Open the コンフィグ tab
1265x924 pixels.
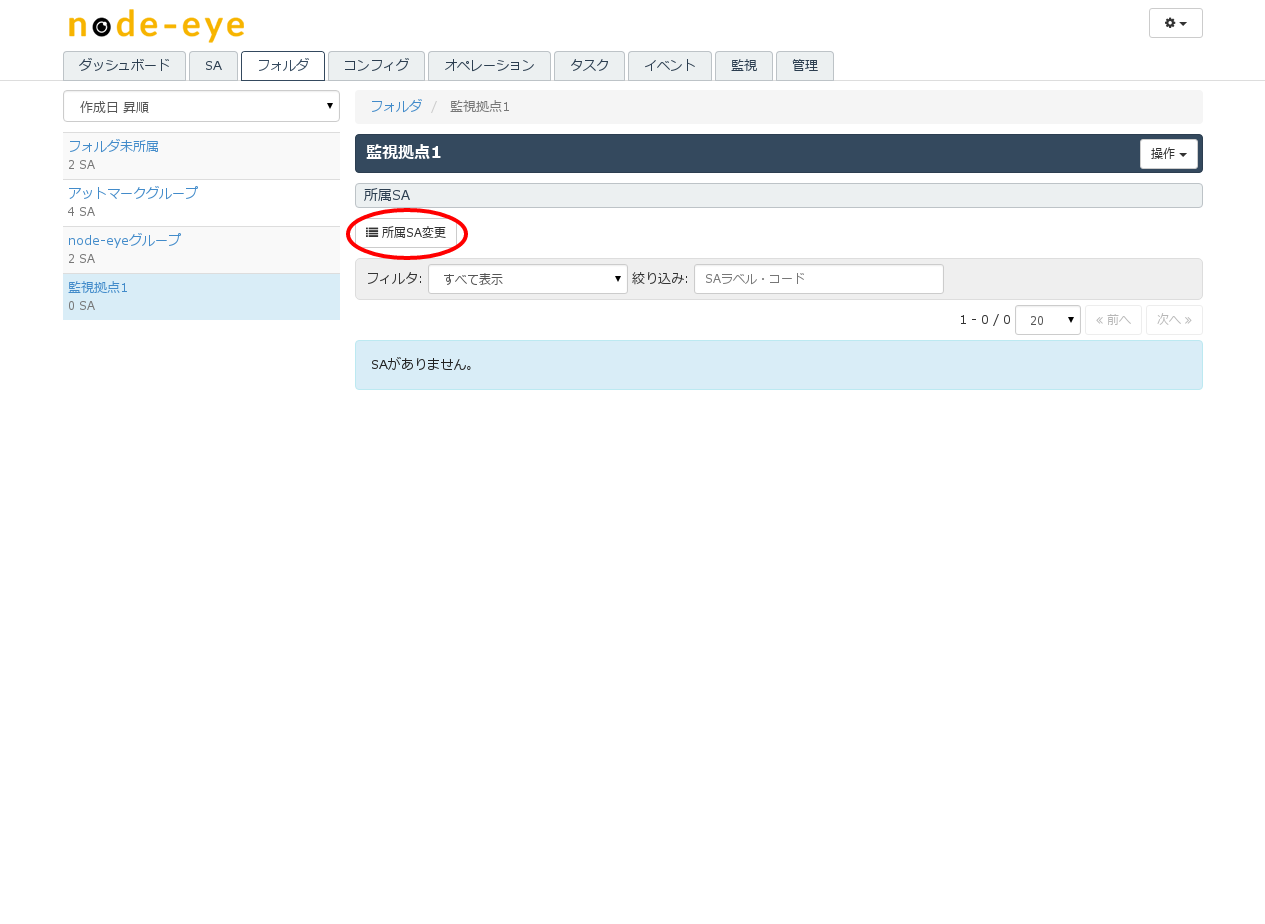pos(376,65)
